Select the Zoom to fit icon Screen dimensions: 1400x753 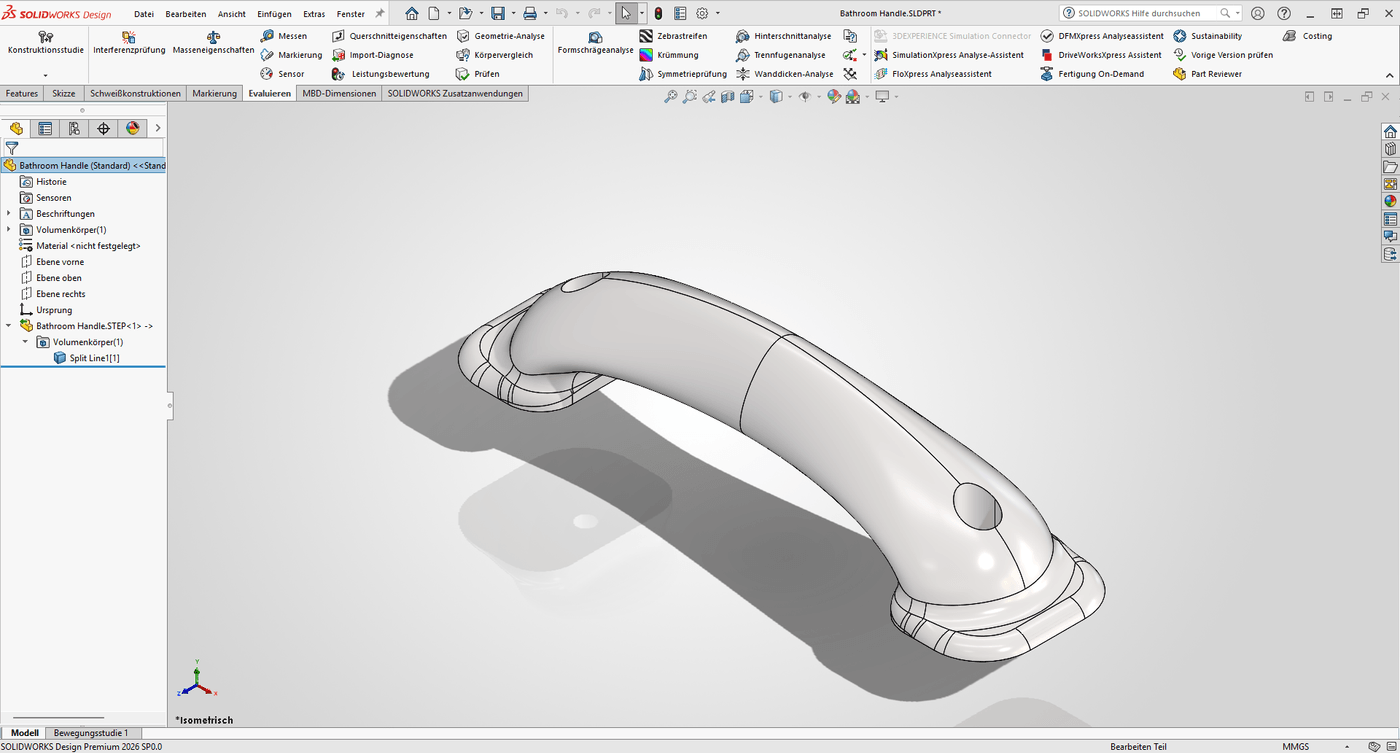click(673, 96)
